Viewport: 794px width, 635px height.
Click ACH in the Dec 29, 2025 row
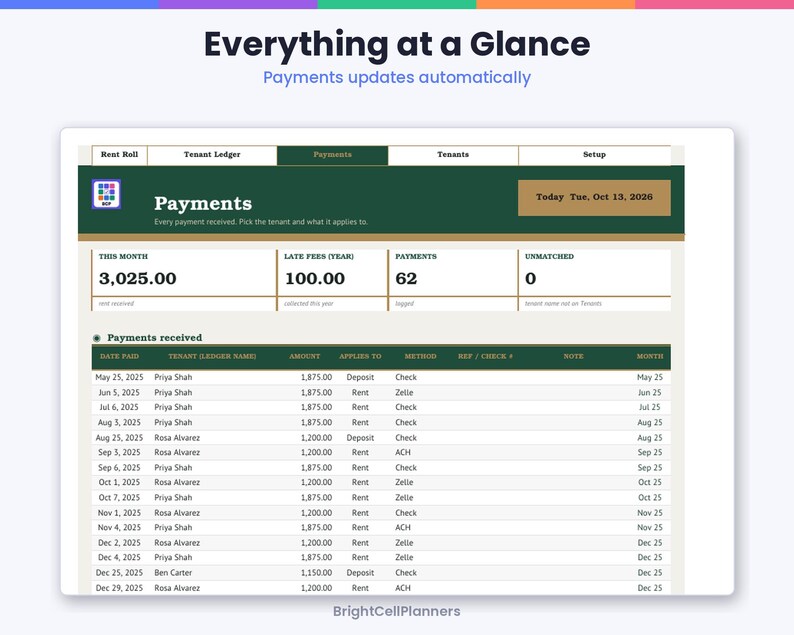(403, 588)
